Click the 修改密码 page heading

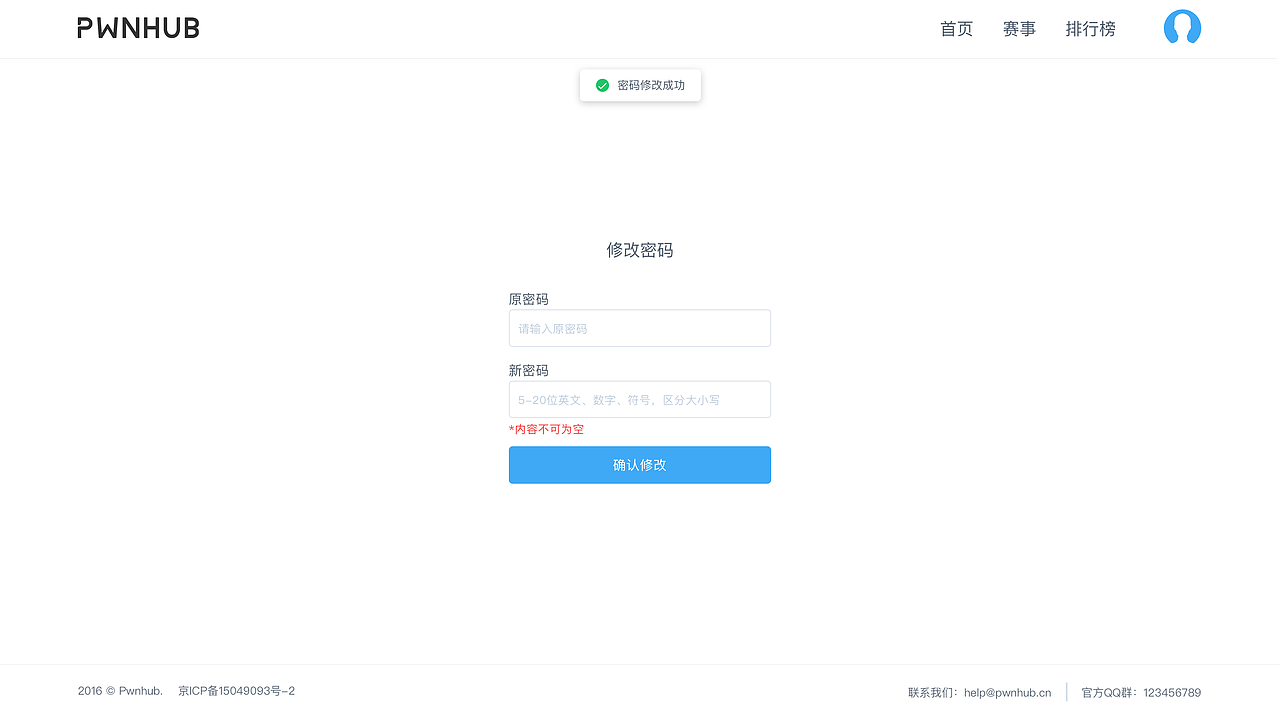[639, 249]
